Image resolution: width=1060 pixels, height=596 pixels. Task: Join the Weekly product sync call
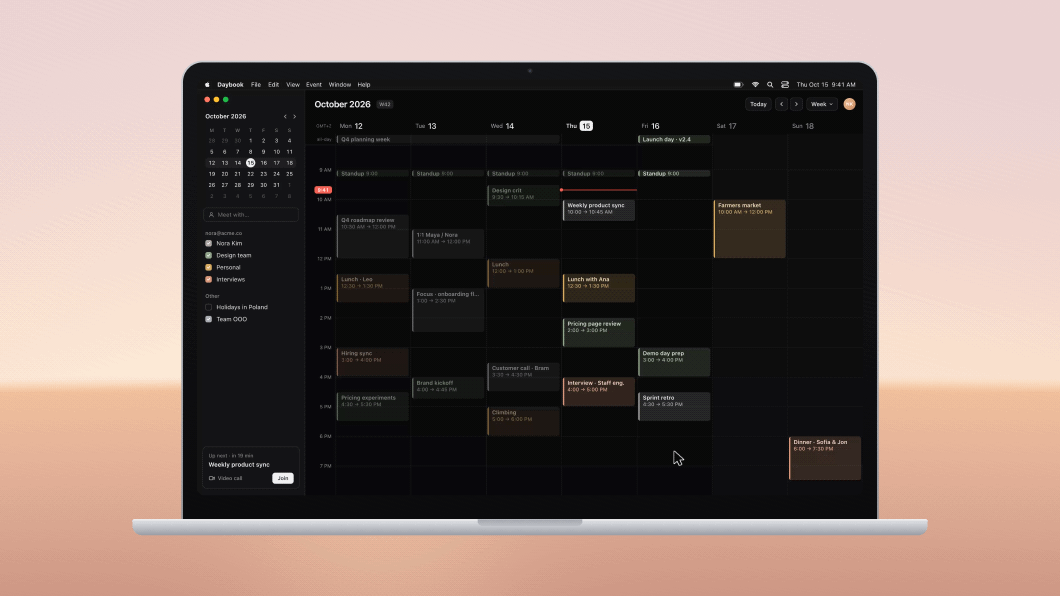coord(283,478)
